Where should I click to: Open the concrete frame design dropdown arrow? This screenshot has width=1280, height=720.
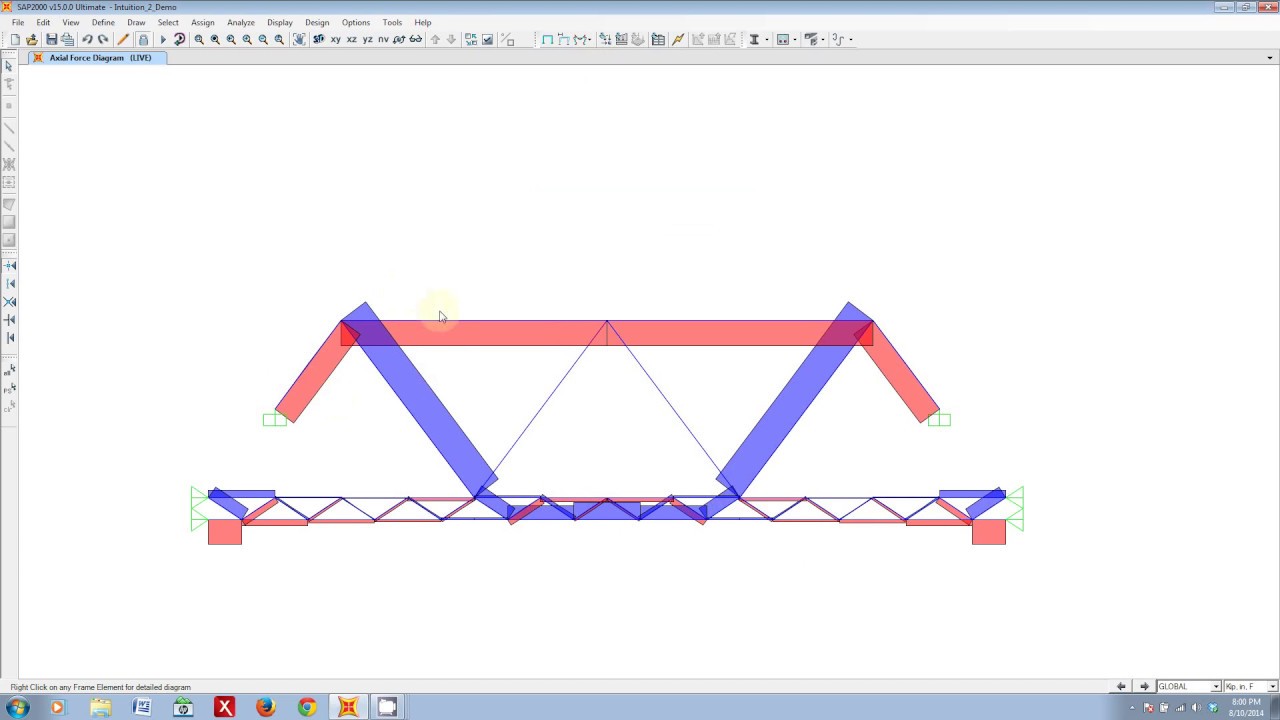click(x=794, y=40)
